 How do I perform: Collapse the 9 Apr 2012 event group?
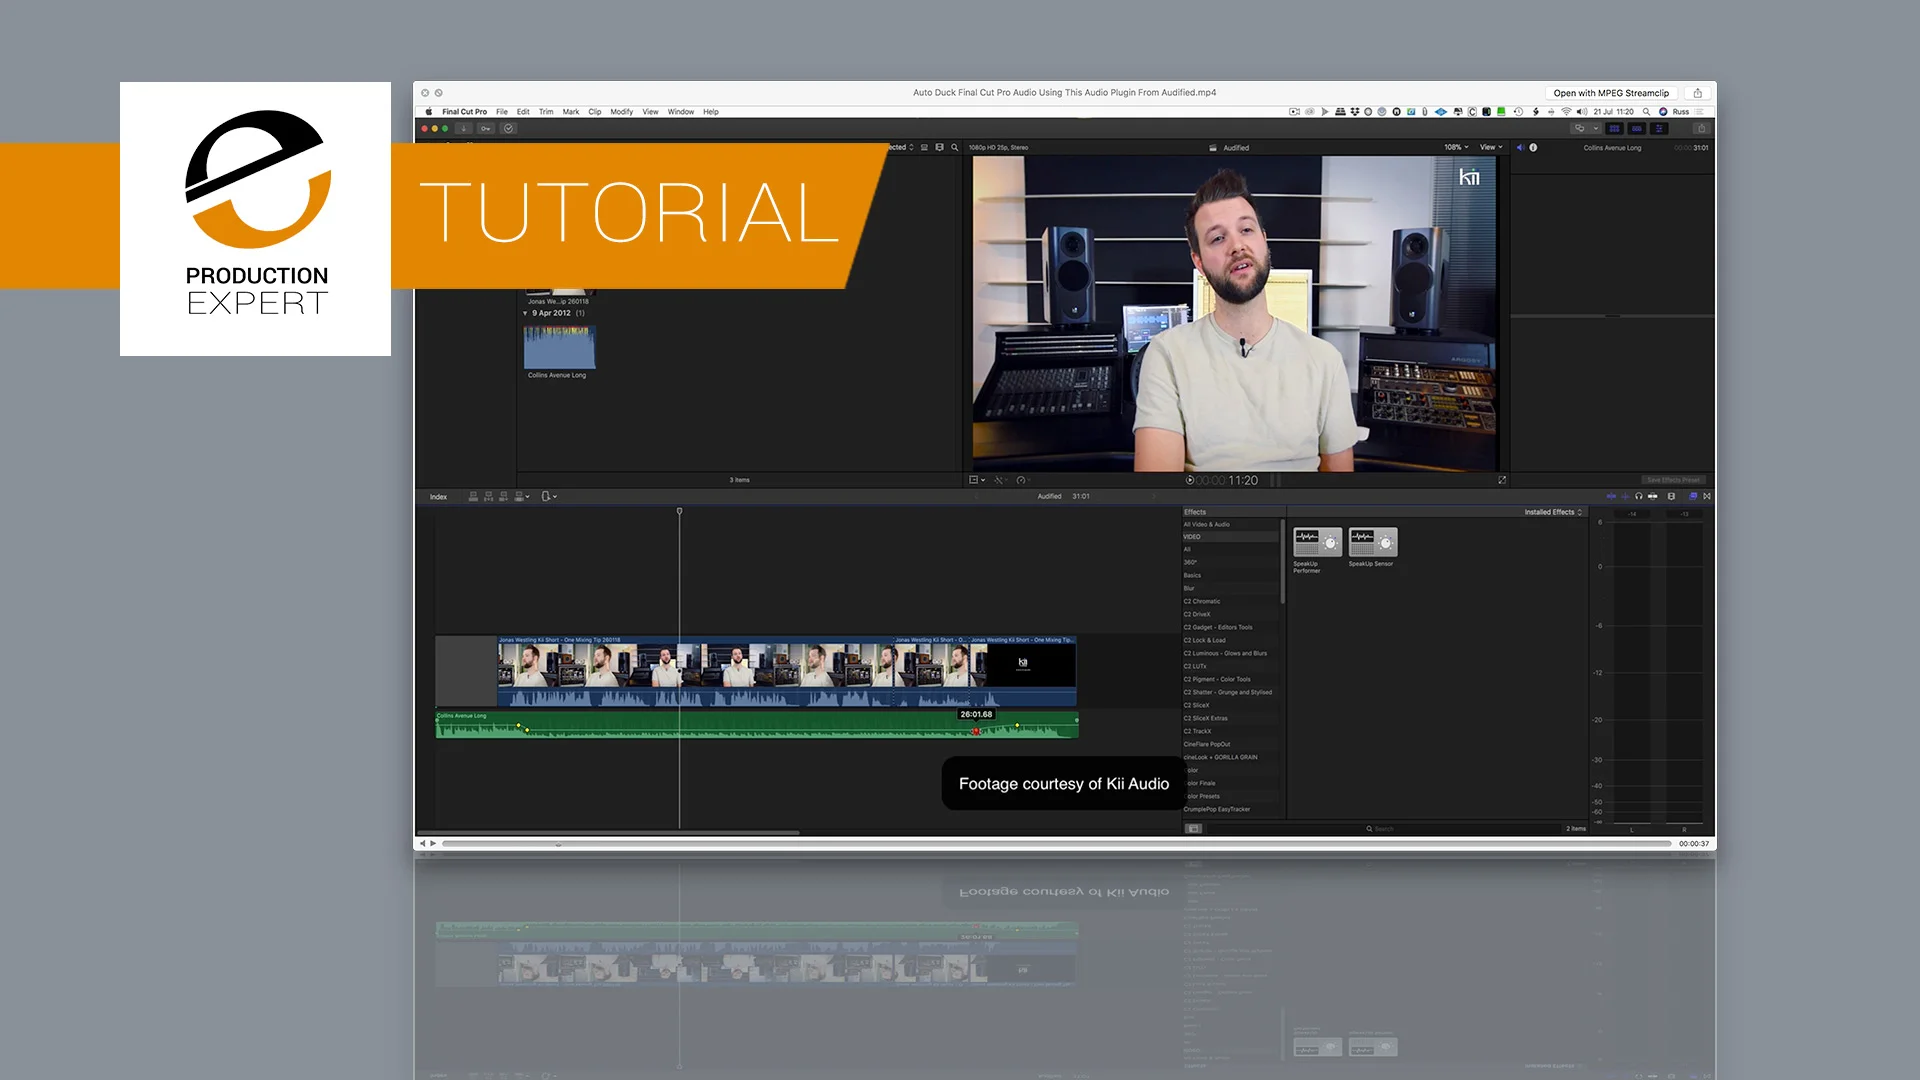click(x=525, y=313)
